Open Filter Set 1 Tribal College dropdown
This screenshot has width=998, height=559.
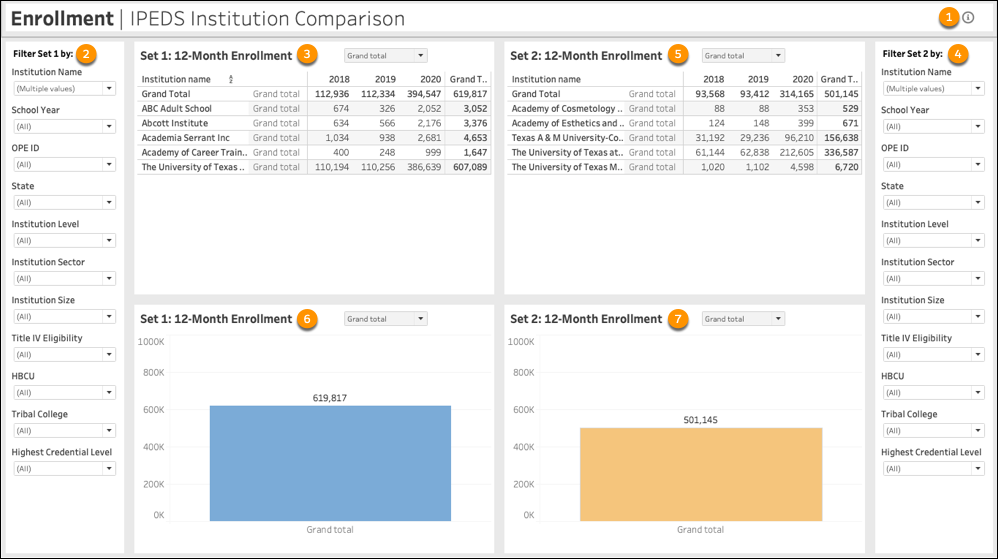pyautogui.click(x=64, y=430)
